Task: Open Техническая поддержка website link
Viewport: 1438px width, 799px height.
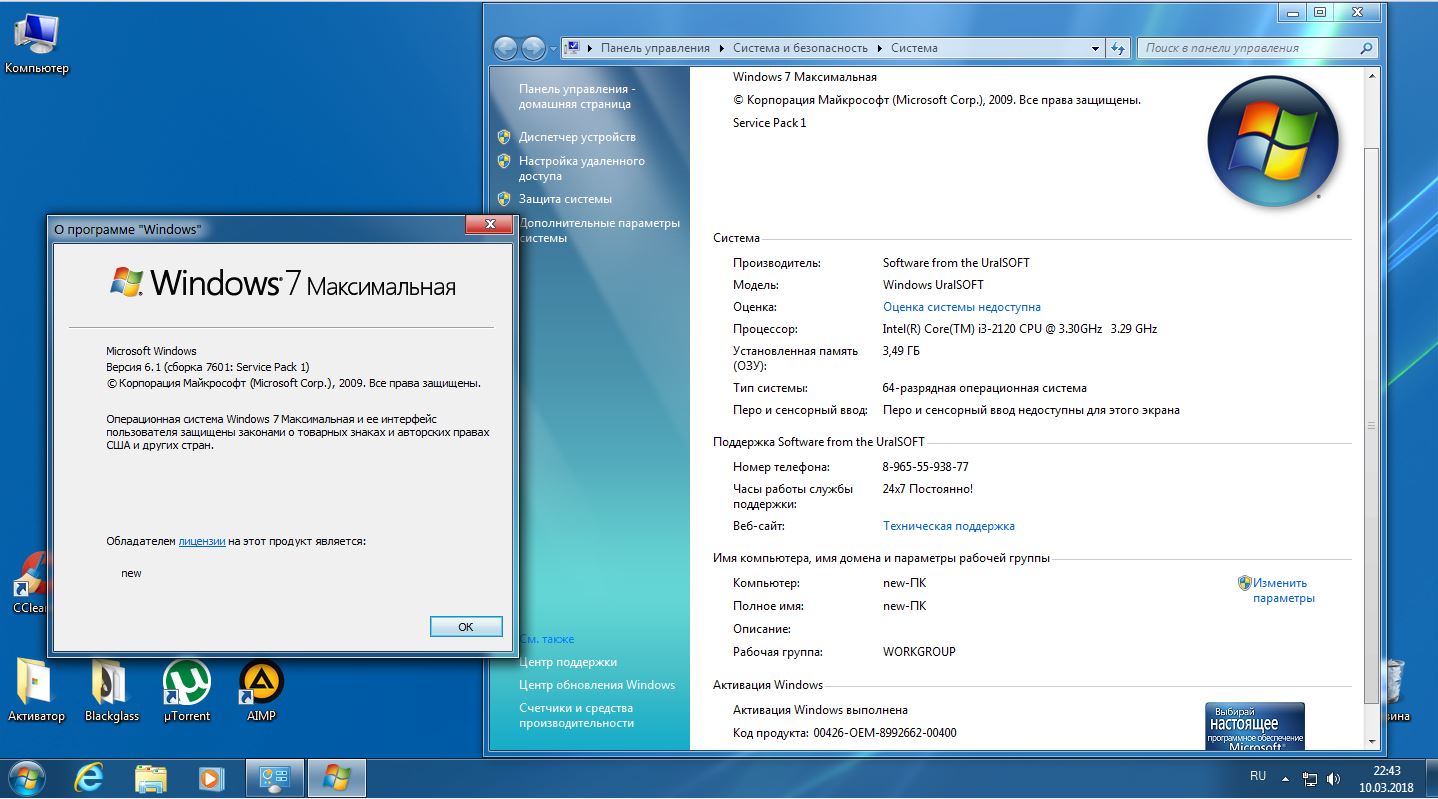Action: [949, 526]
